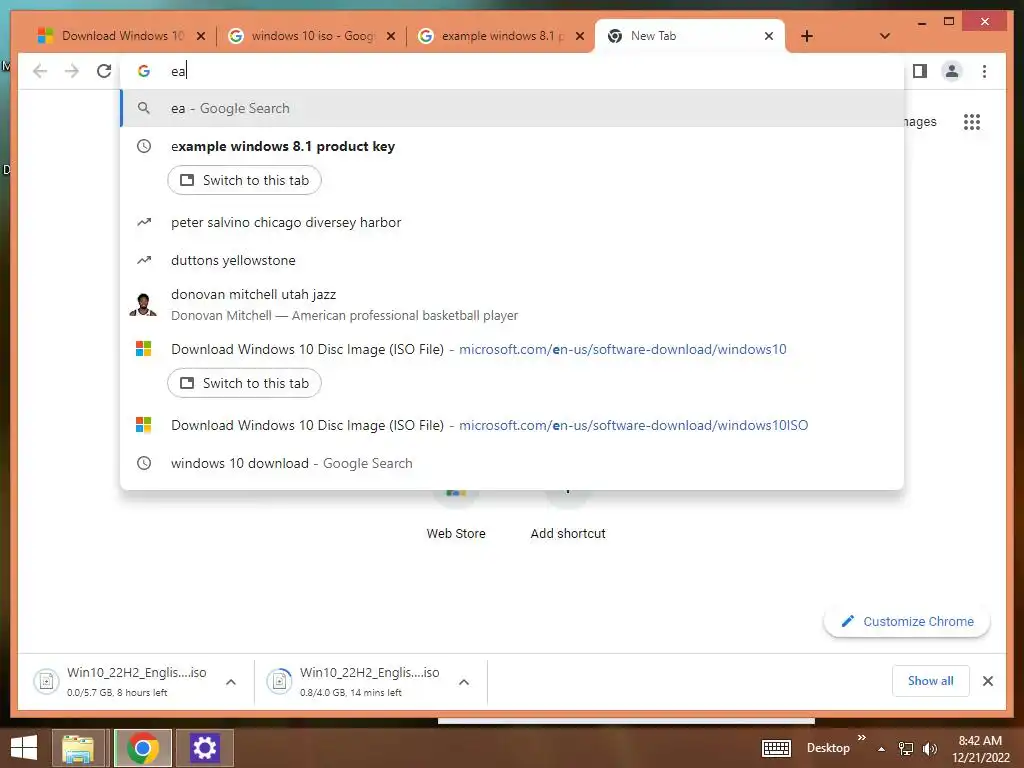Open network status tray icon

point(906,749)
